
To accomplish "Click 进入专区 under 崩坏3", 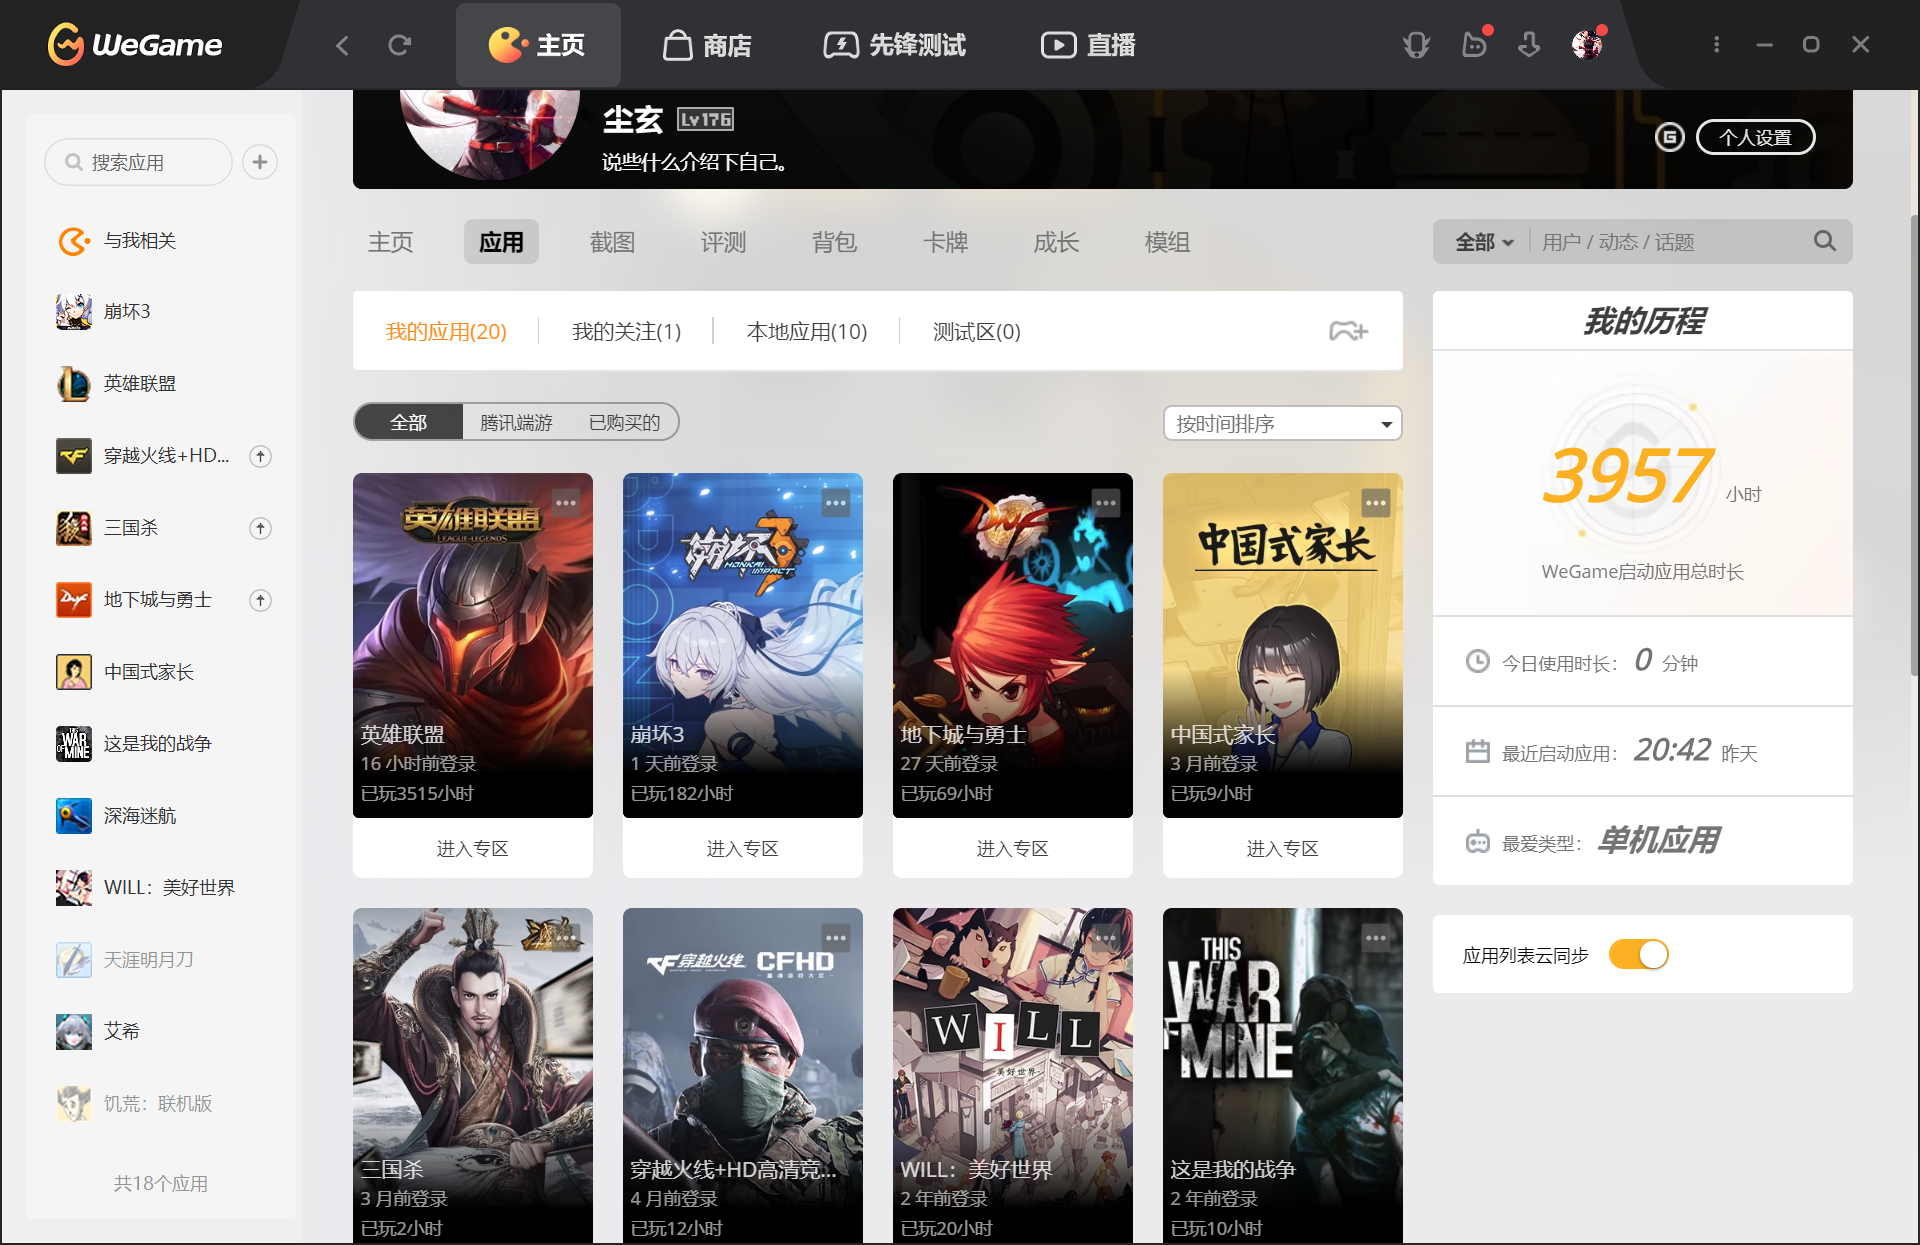I will (743, 848).
